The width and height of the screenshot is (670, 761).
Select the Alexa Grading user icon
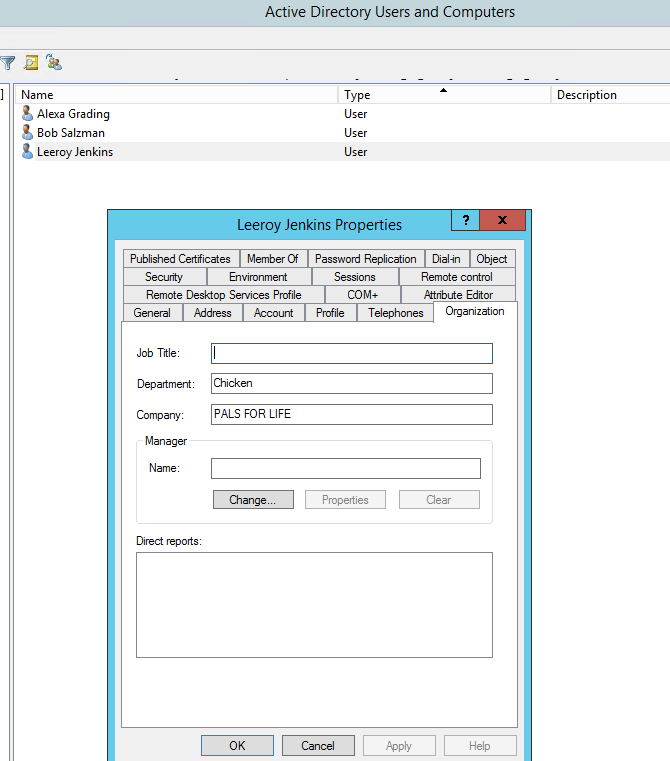pos(27,114)
